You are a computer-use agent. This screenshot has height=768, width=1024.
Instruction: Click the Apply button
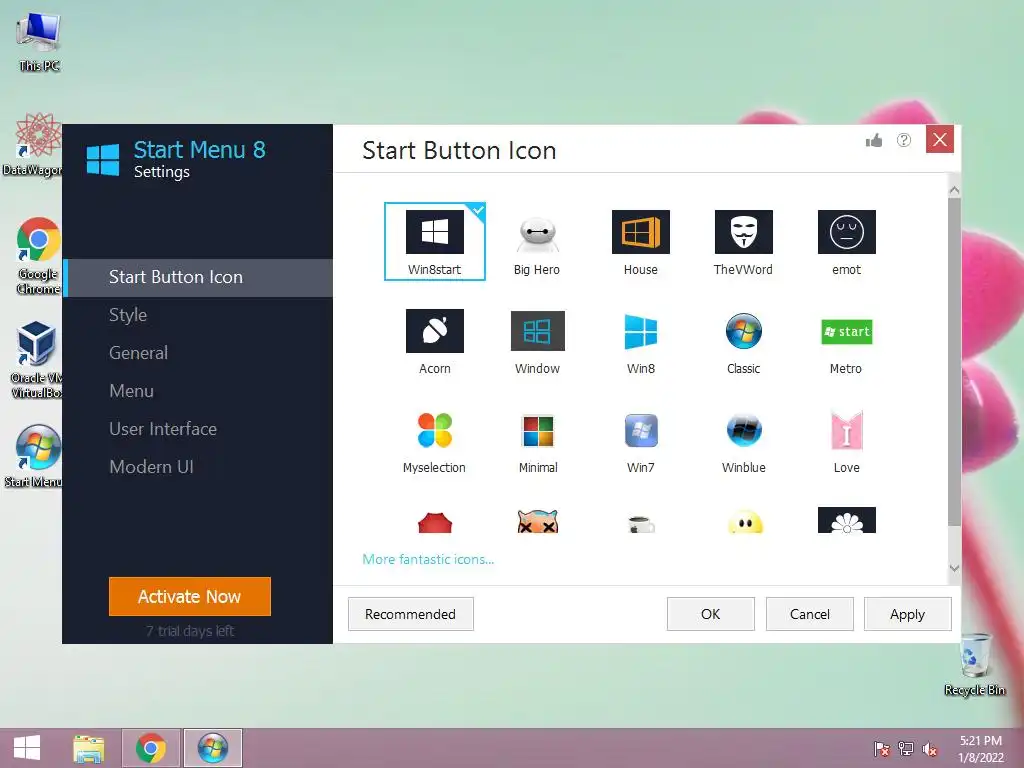908,614
